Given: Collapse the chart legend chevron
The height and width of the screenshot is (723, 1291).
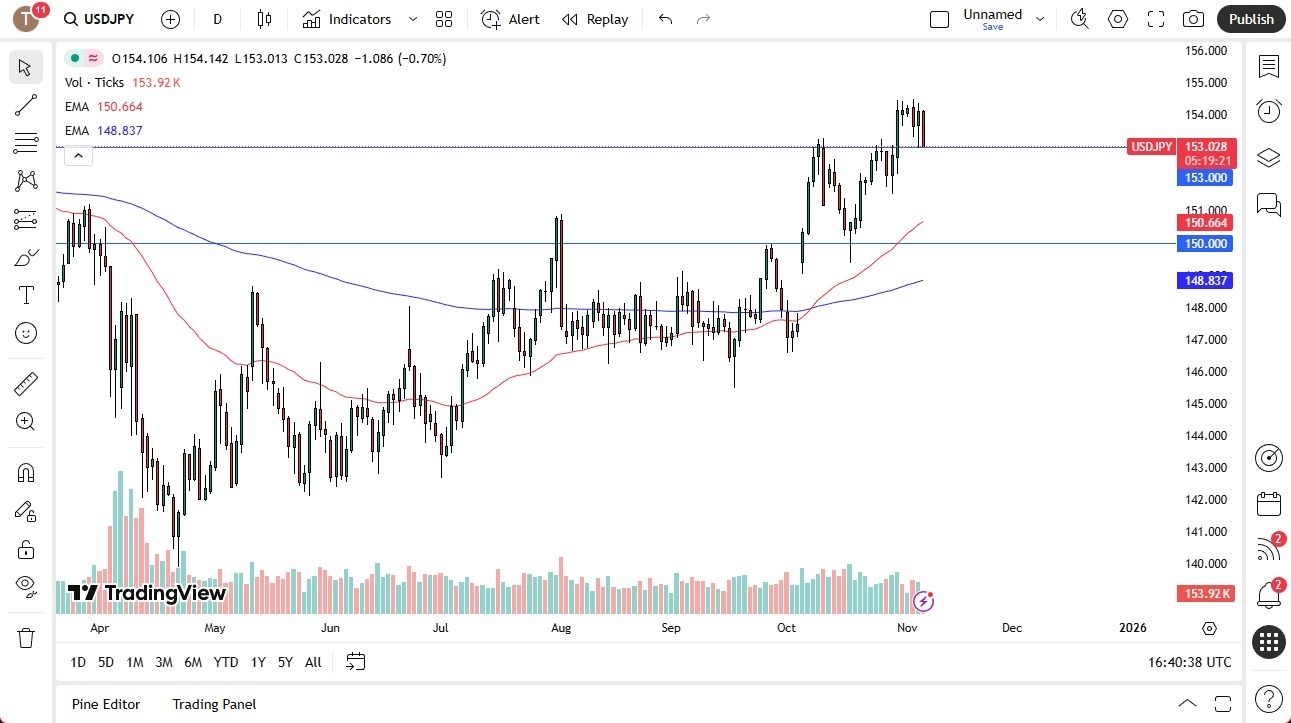Looking at the screenshot, I should (78, 155).
